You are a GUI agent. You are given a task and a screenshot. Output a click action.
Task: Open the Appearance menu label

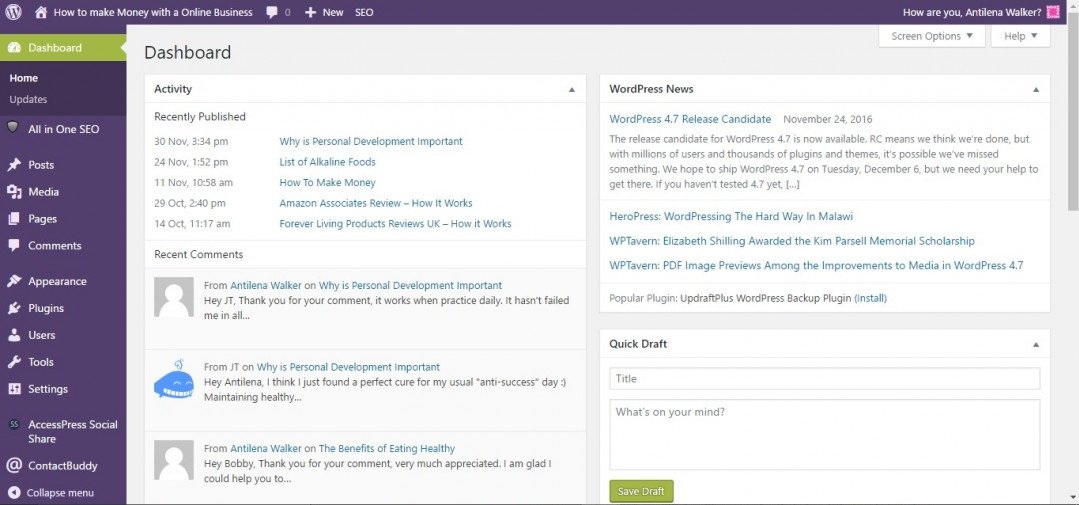(57, 281)
